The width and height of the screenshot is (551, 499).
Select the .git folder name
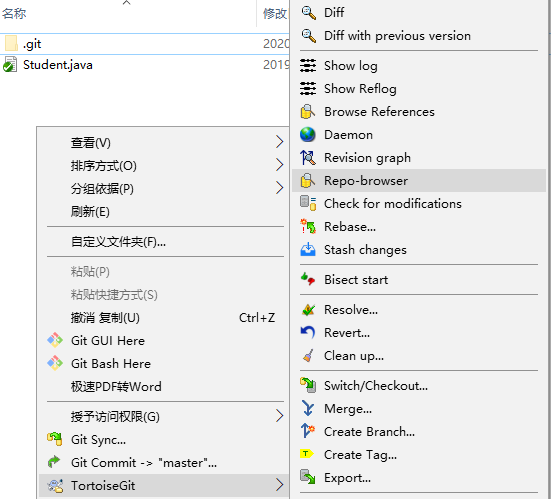click(x=32, y=44)
